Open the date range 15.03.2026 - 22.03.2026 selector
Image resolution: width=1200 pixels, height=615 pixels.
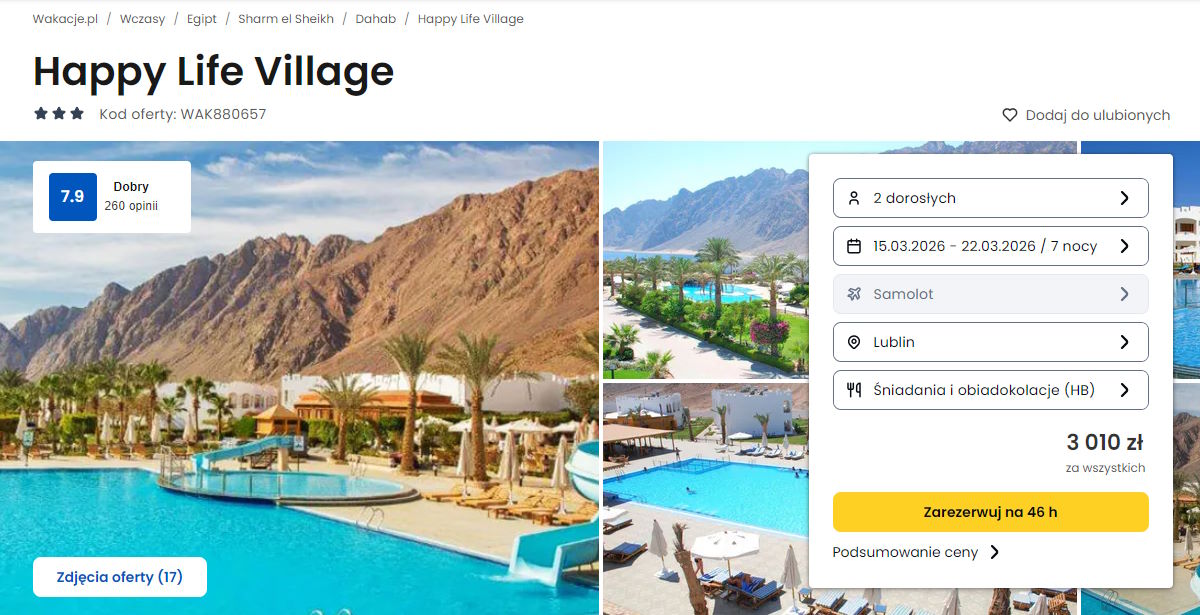click(991, 246)
